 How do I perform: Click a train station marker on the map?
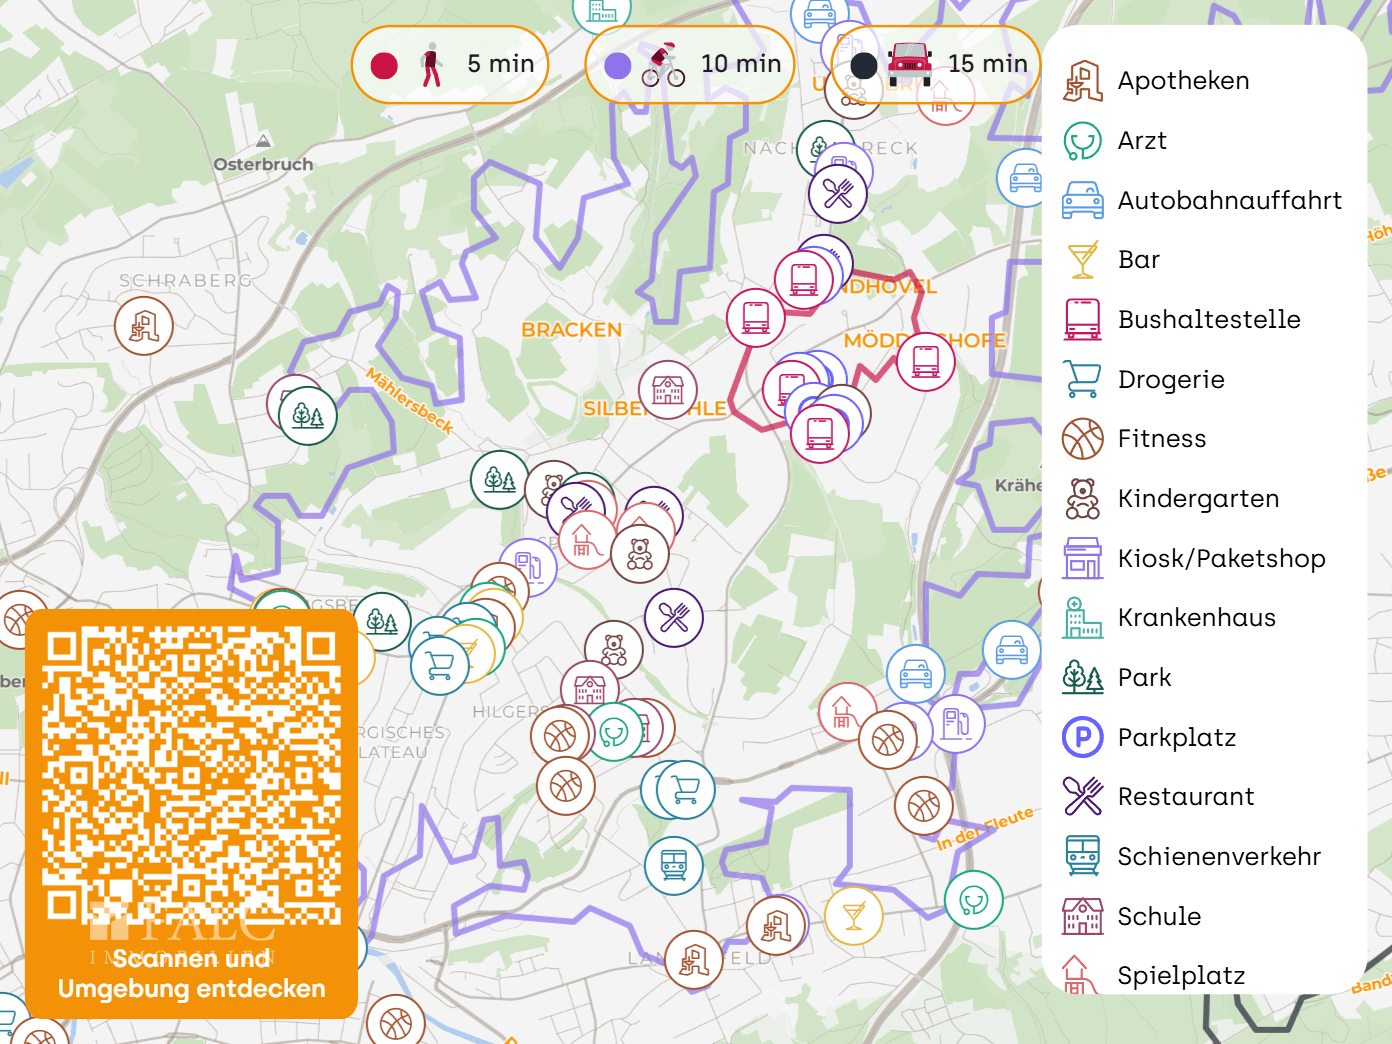(675, 865)
